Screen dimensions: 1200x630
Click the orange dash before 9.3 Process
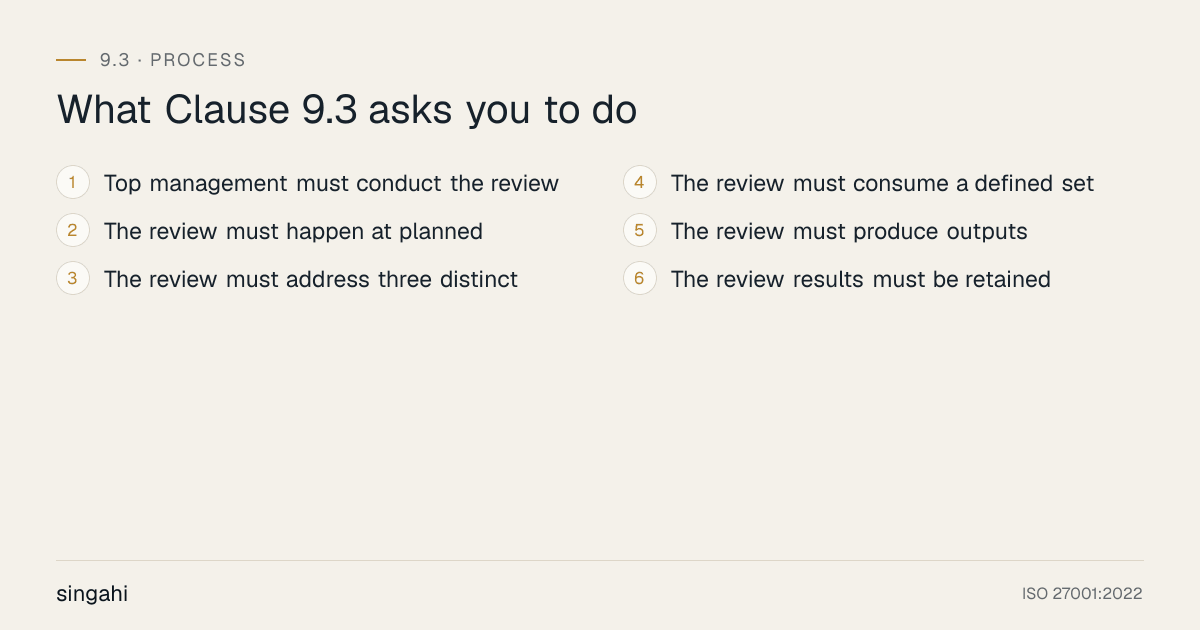click(71, 60)
